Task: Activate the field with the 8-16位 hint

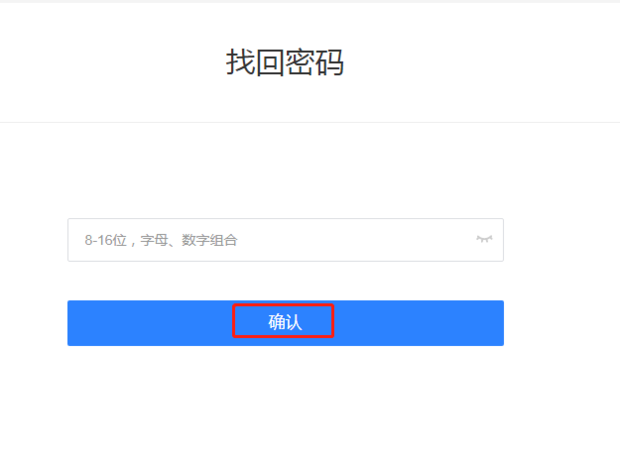Action: click(x=285, y=240)
